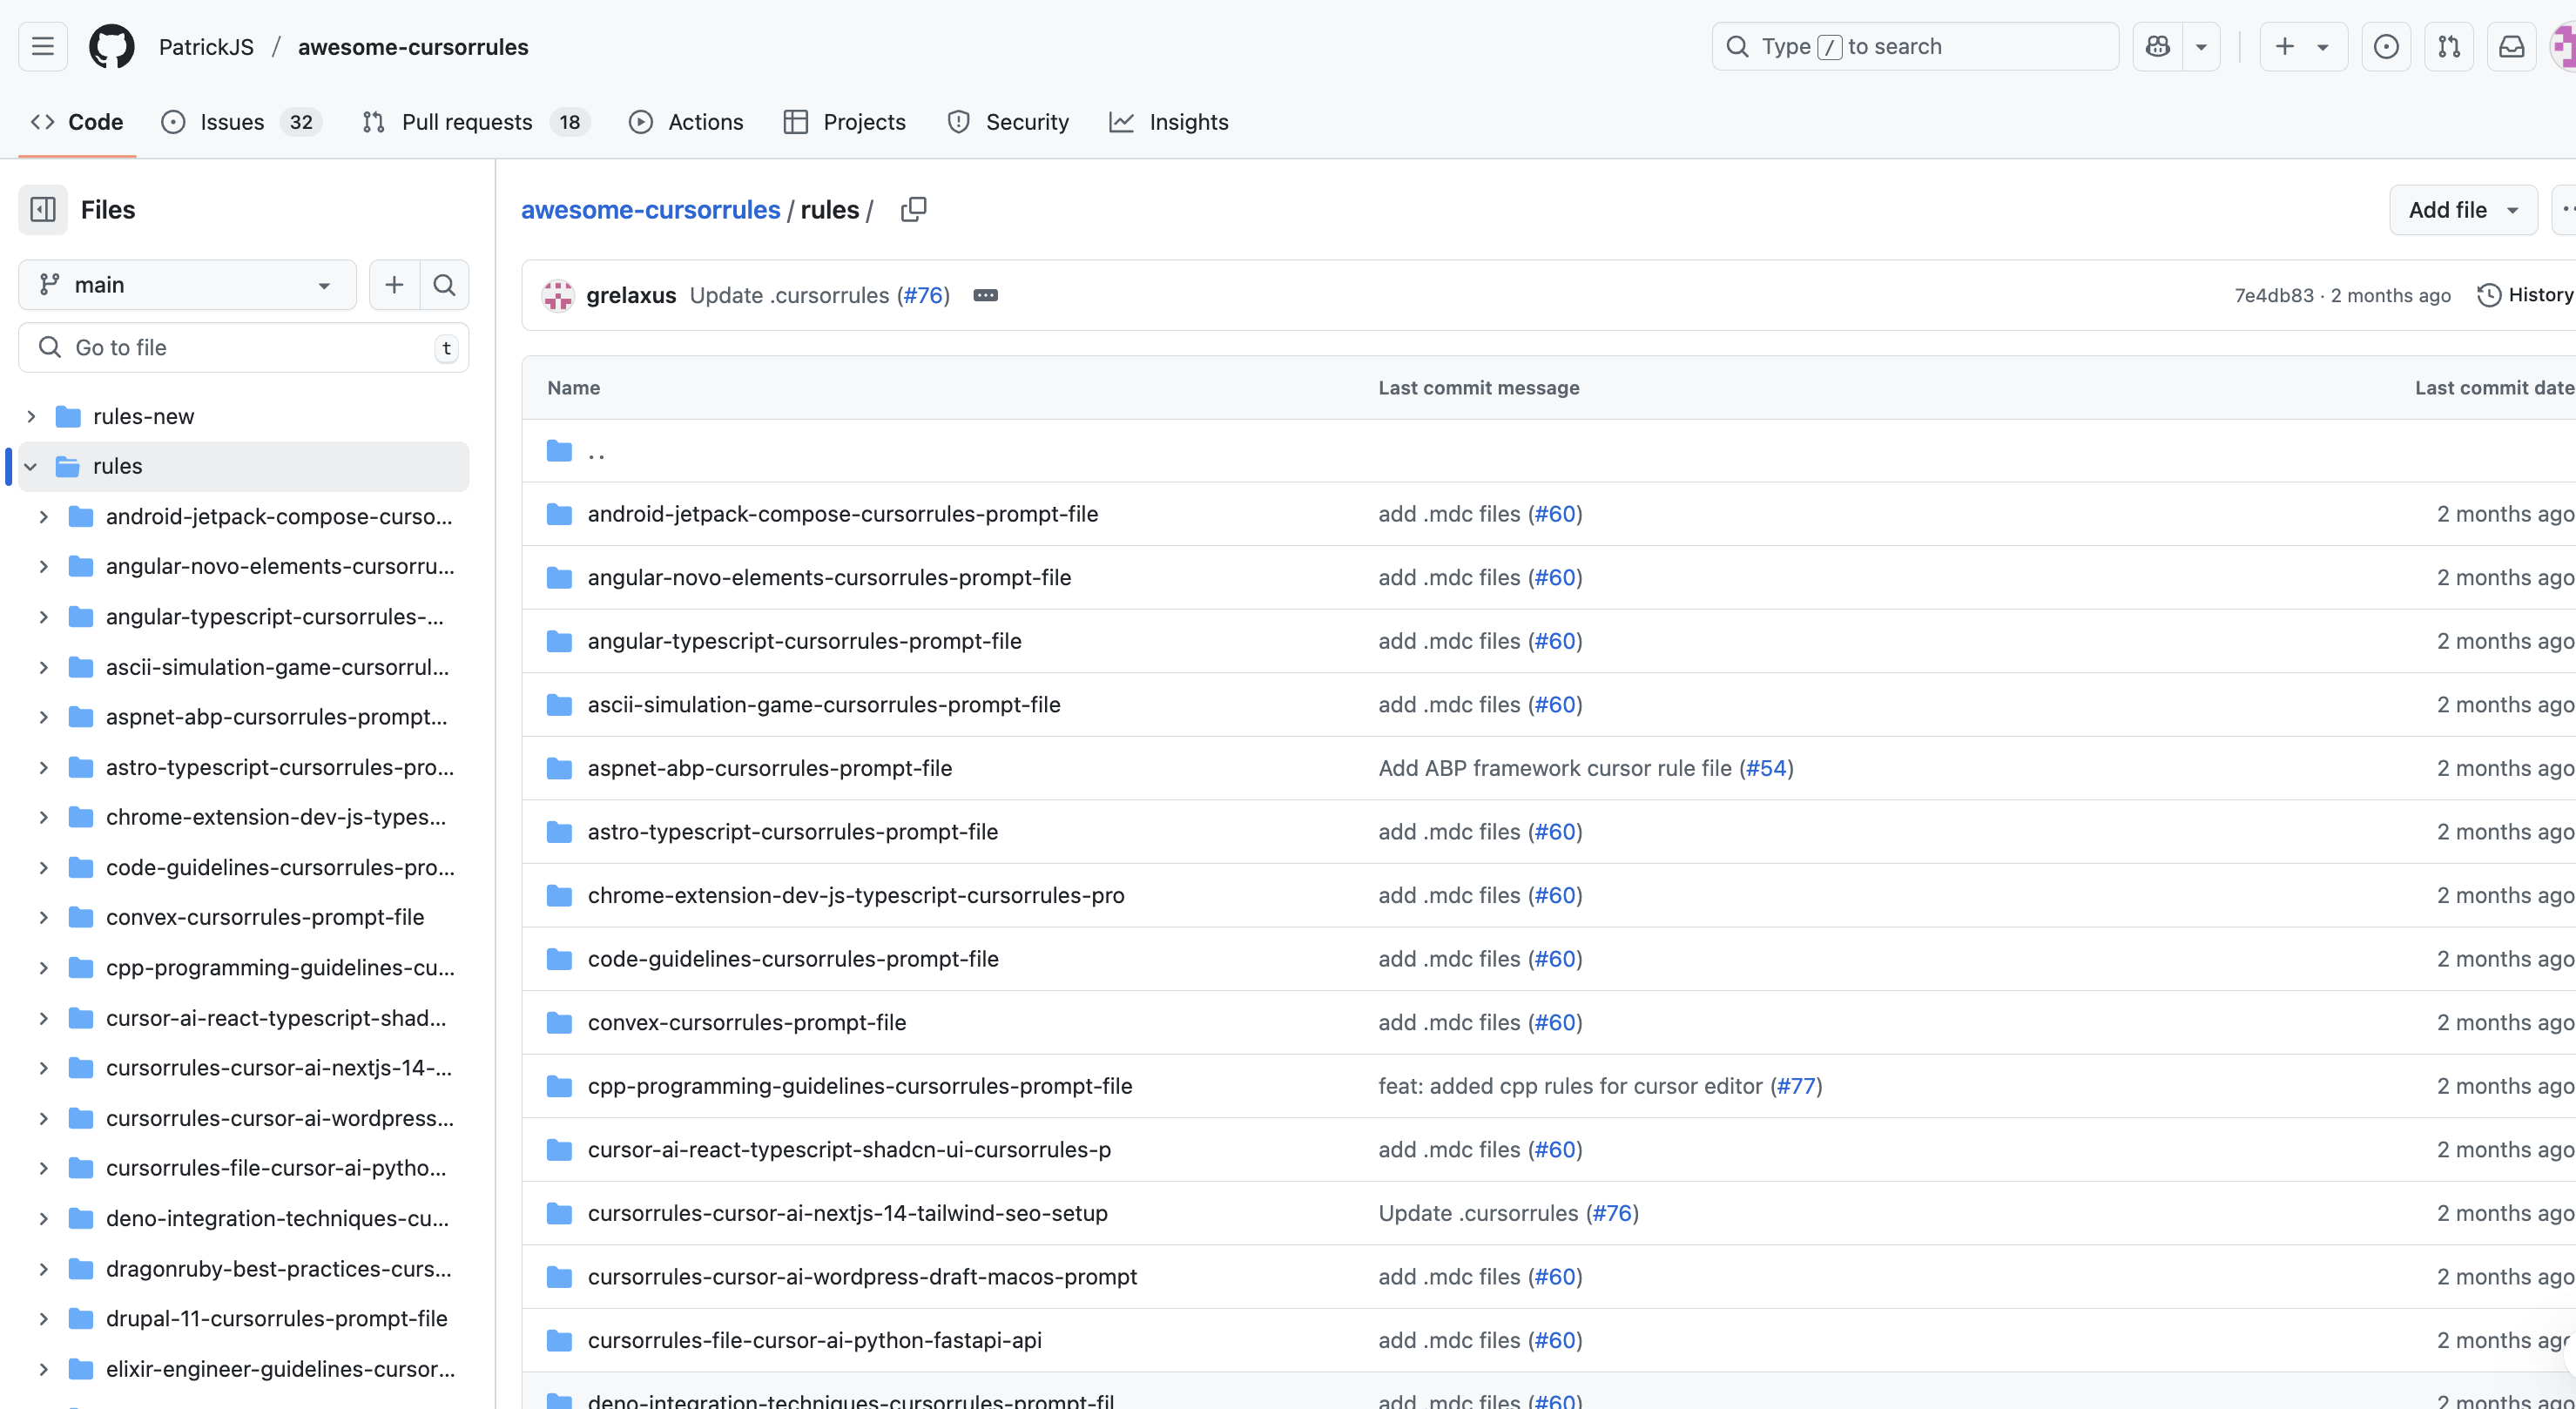Open the History link
The height and width of the screenshot is (1409, 2576).
2525,295
